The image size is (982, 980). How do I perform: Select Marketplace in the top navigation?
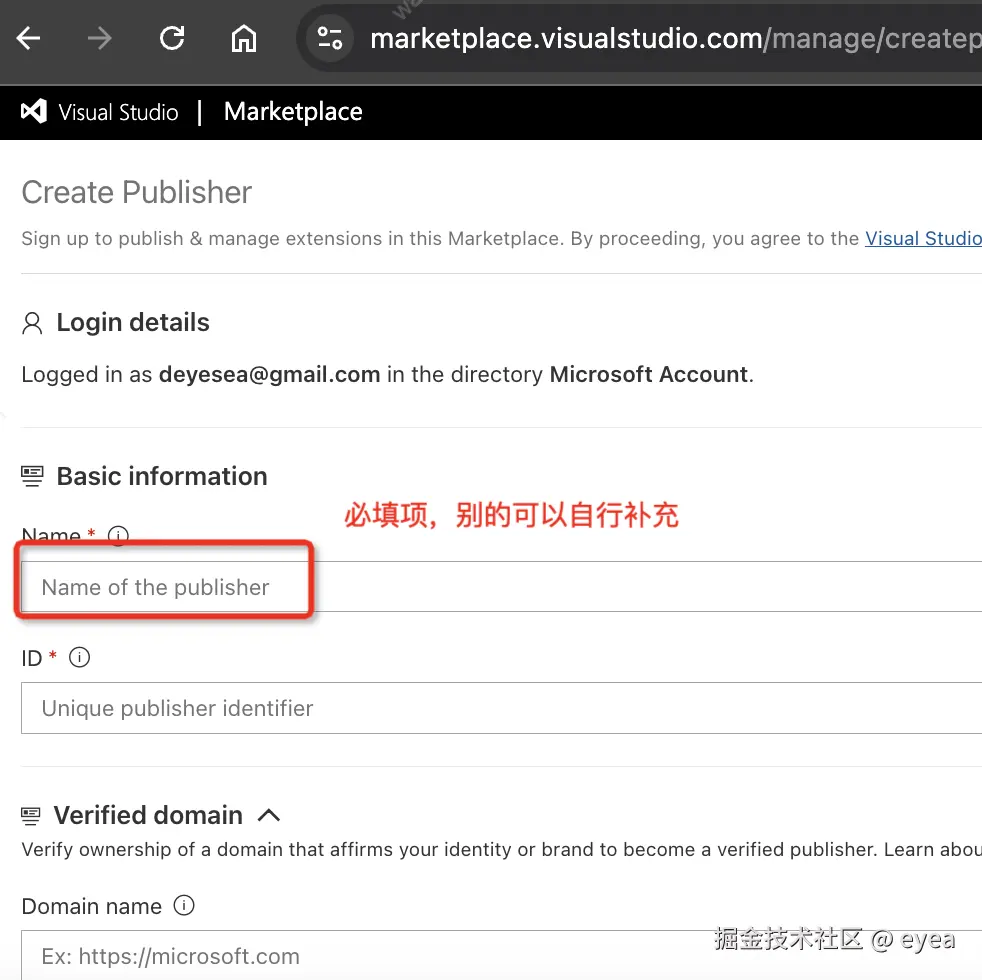tap(293, 112)
